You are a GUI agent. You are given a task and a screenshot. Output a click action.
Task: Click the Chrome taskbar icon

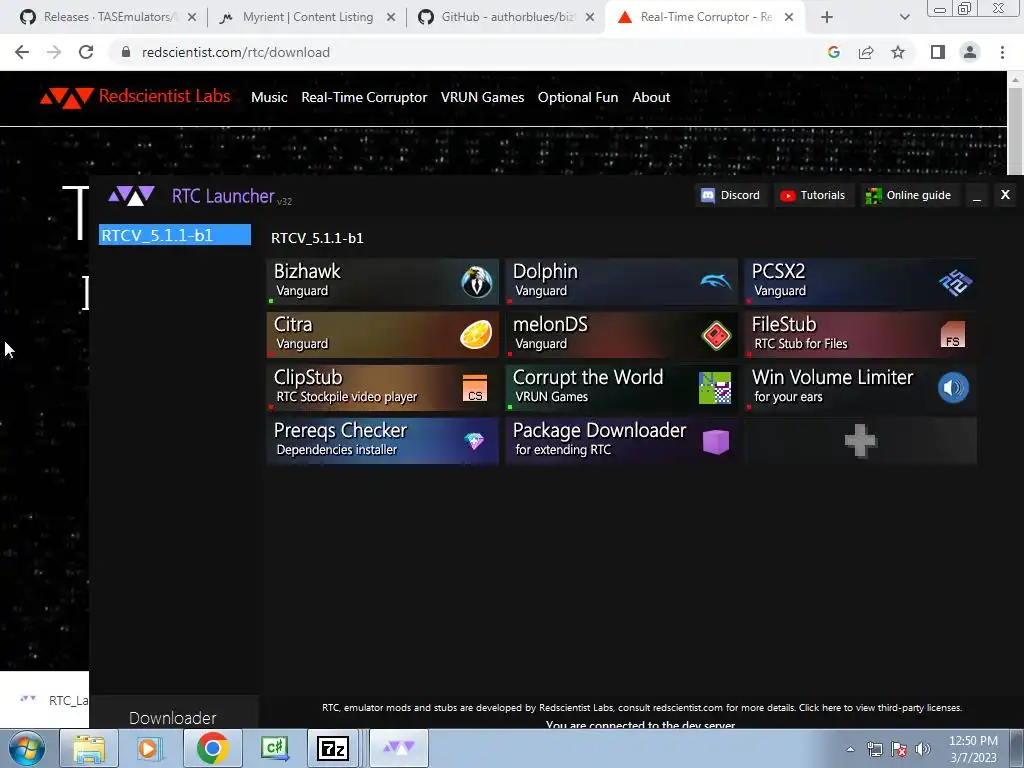tap(212, 748)
